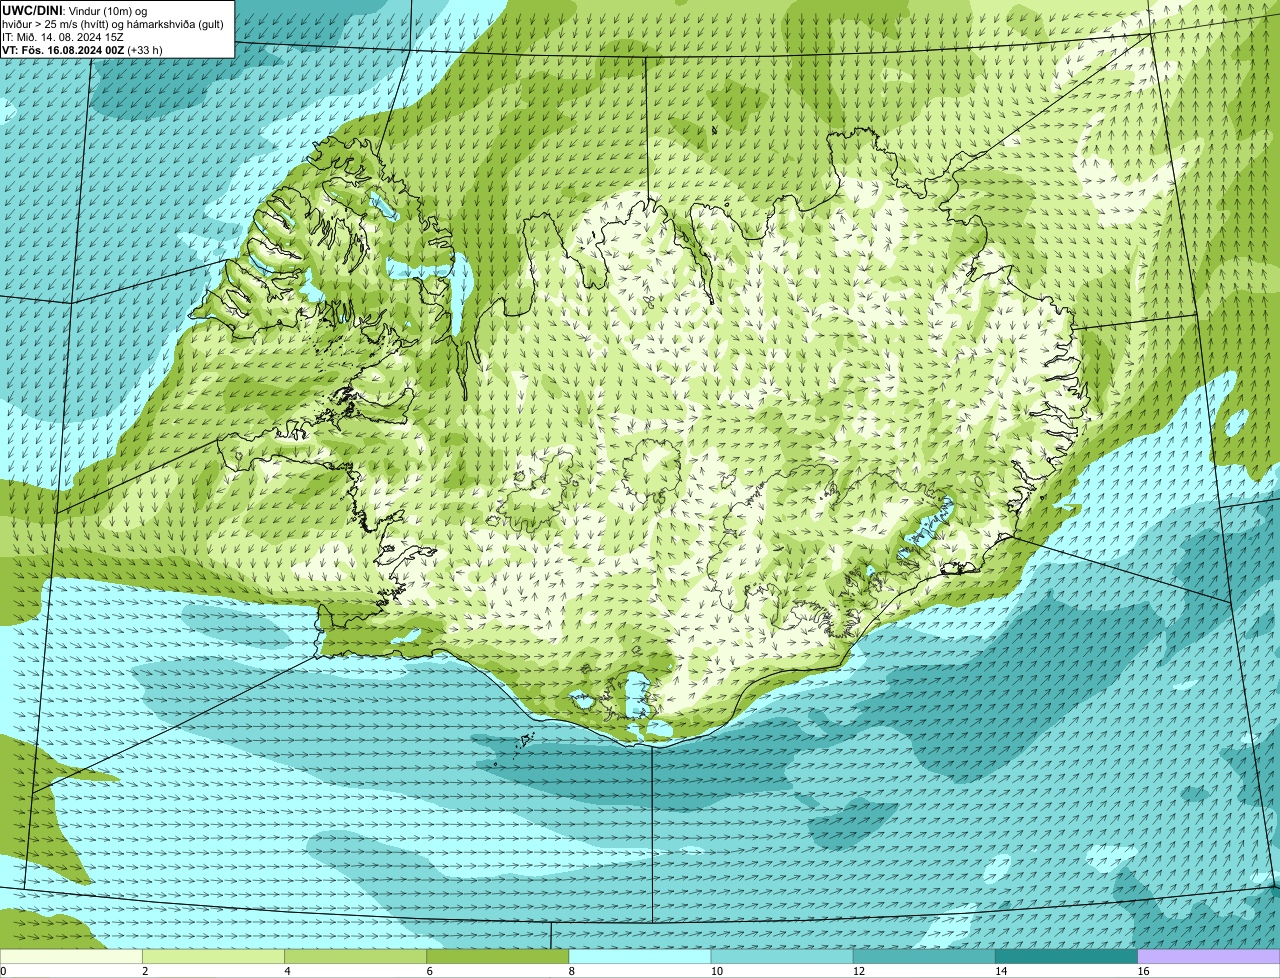Select the turquoise 10–12 m/s legend segment

pyautogui.click(x=782, y=957)
